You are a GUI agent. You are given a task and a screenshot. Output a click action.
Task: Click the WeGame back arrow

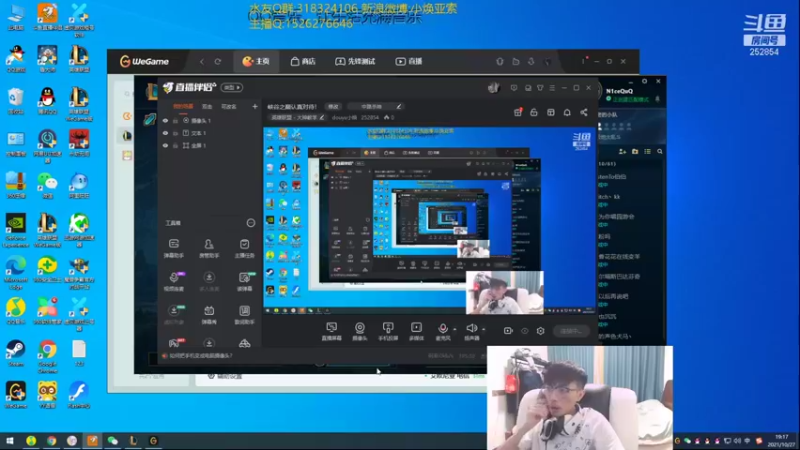[202, 61]
